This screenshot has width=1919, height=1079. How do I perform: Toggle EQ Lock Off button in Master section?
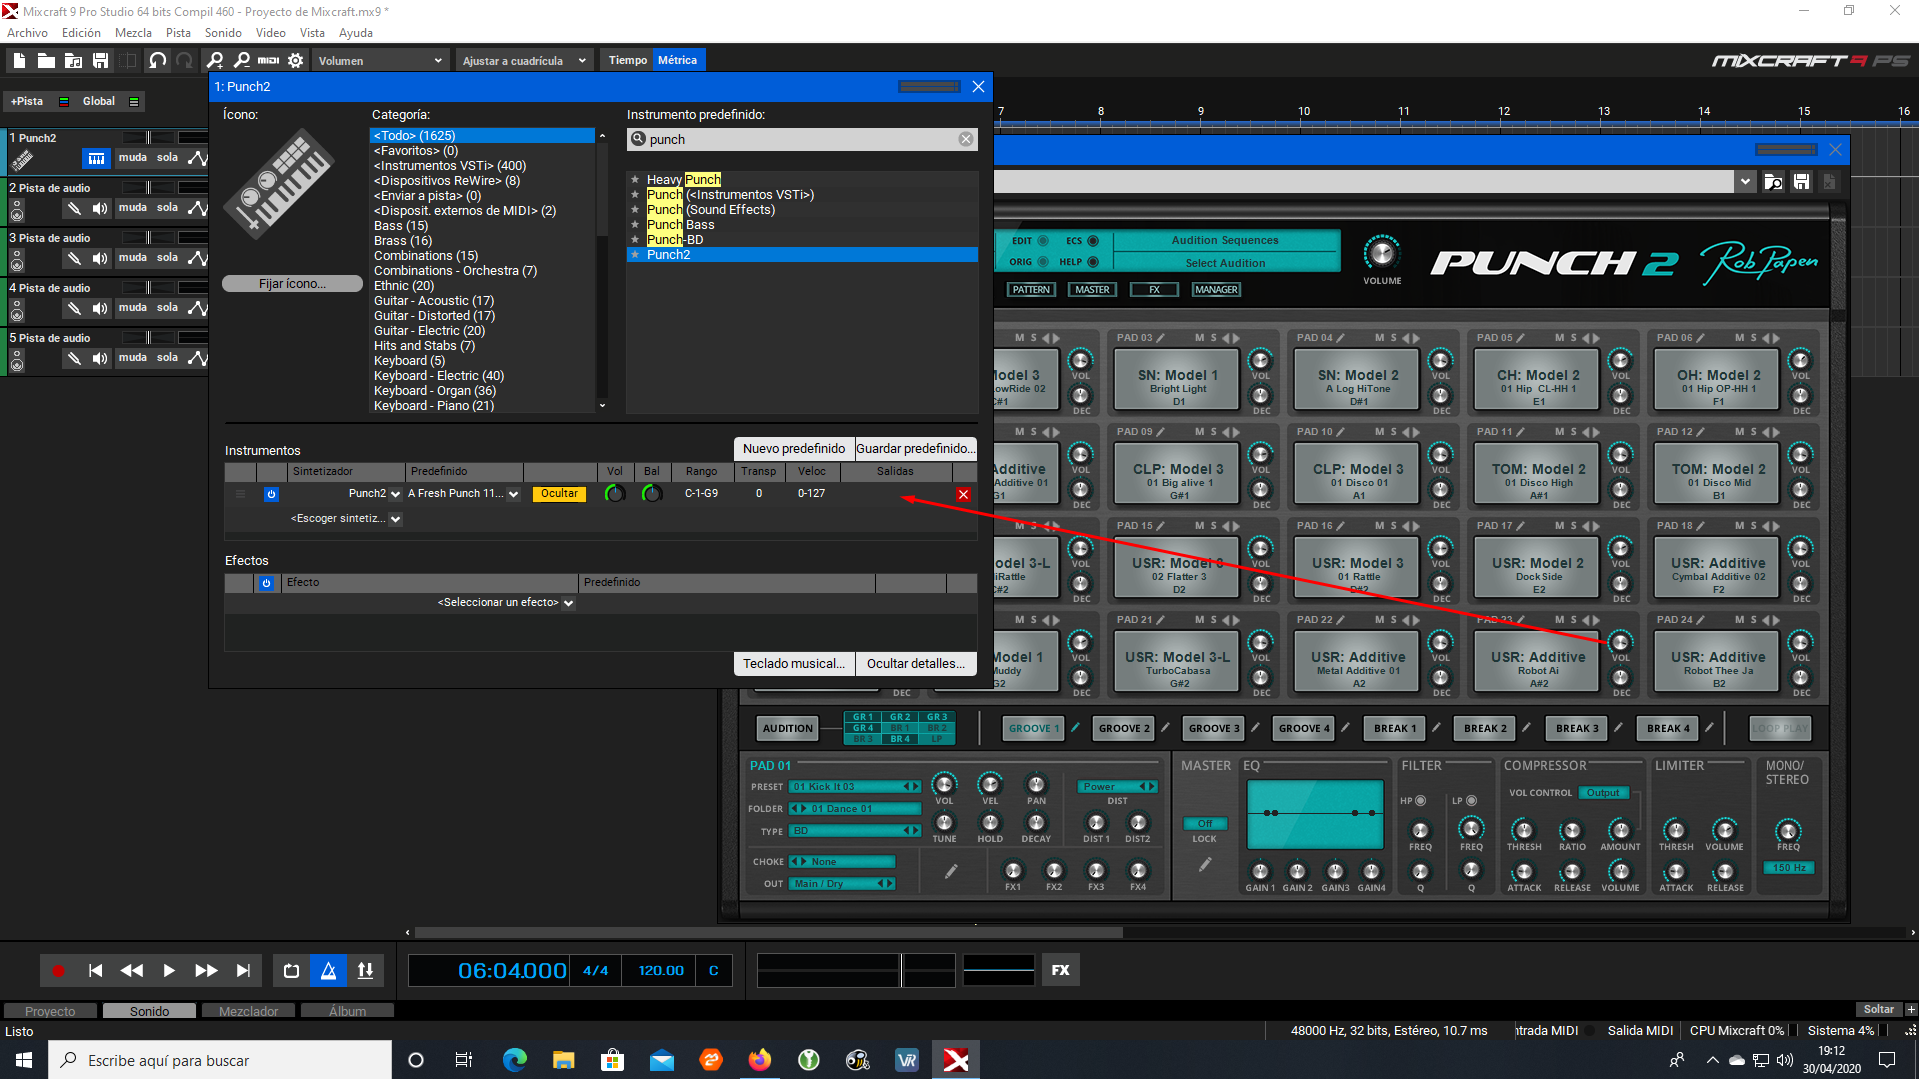[1205, 824]
